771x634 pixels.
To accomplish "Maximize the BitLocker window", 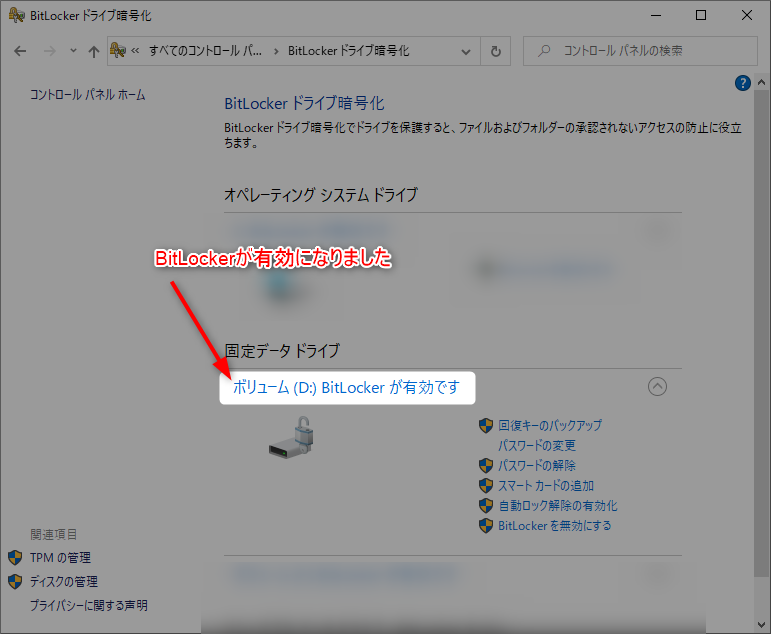I will pos(701,15).
